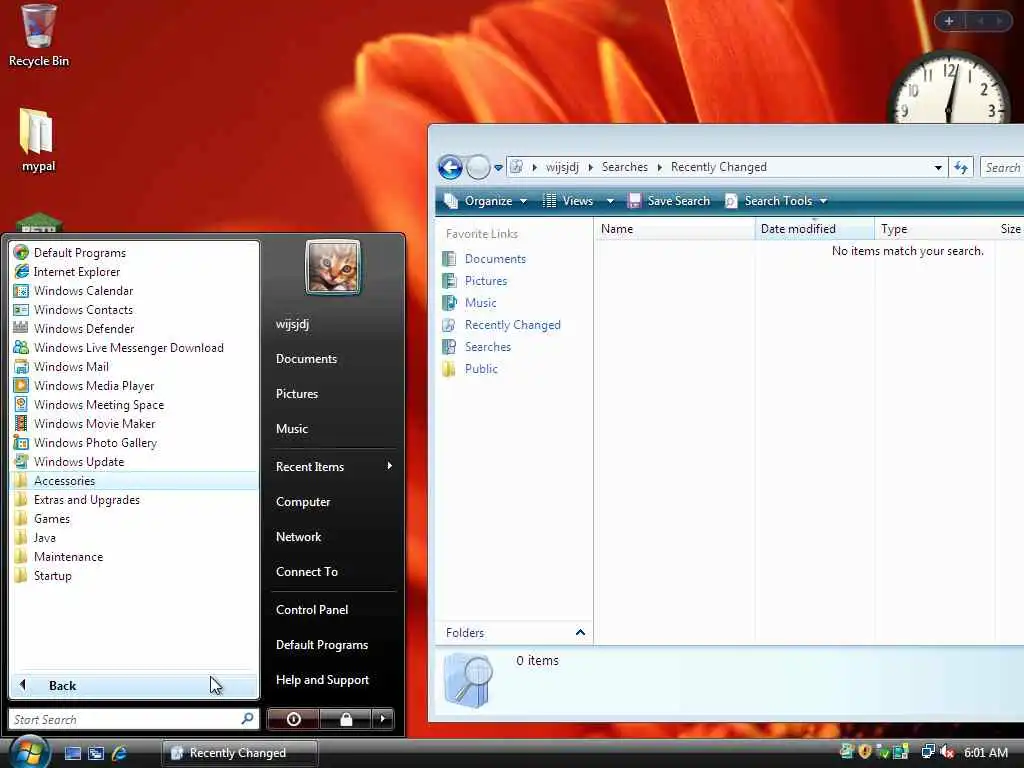Image resolution: width=1024 pixels, height=768 pixels.
Task: Click the volume icon in the system tray
Action: pyautogui.click(x=947, y=752)
